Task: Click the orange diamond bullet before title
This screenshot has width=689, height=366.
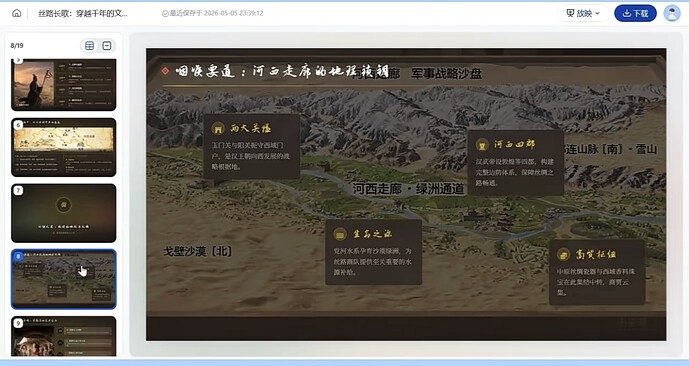Action: click(165, 71)
